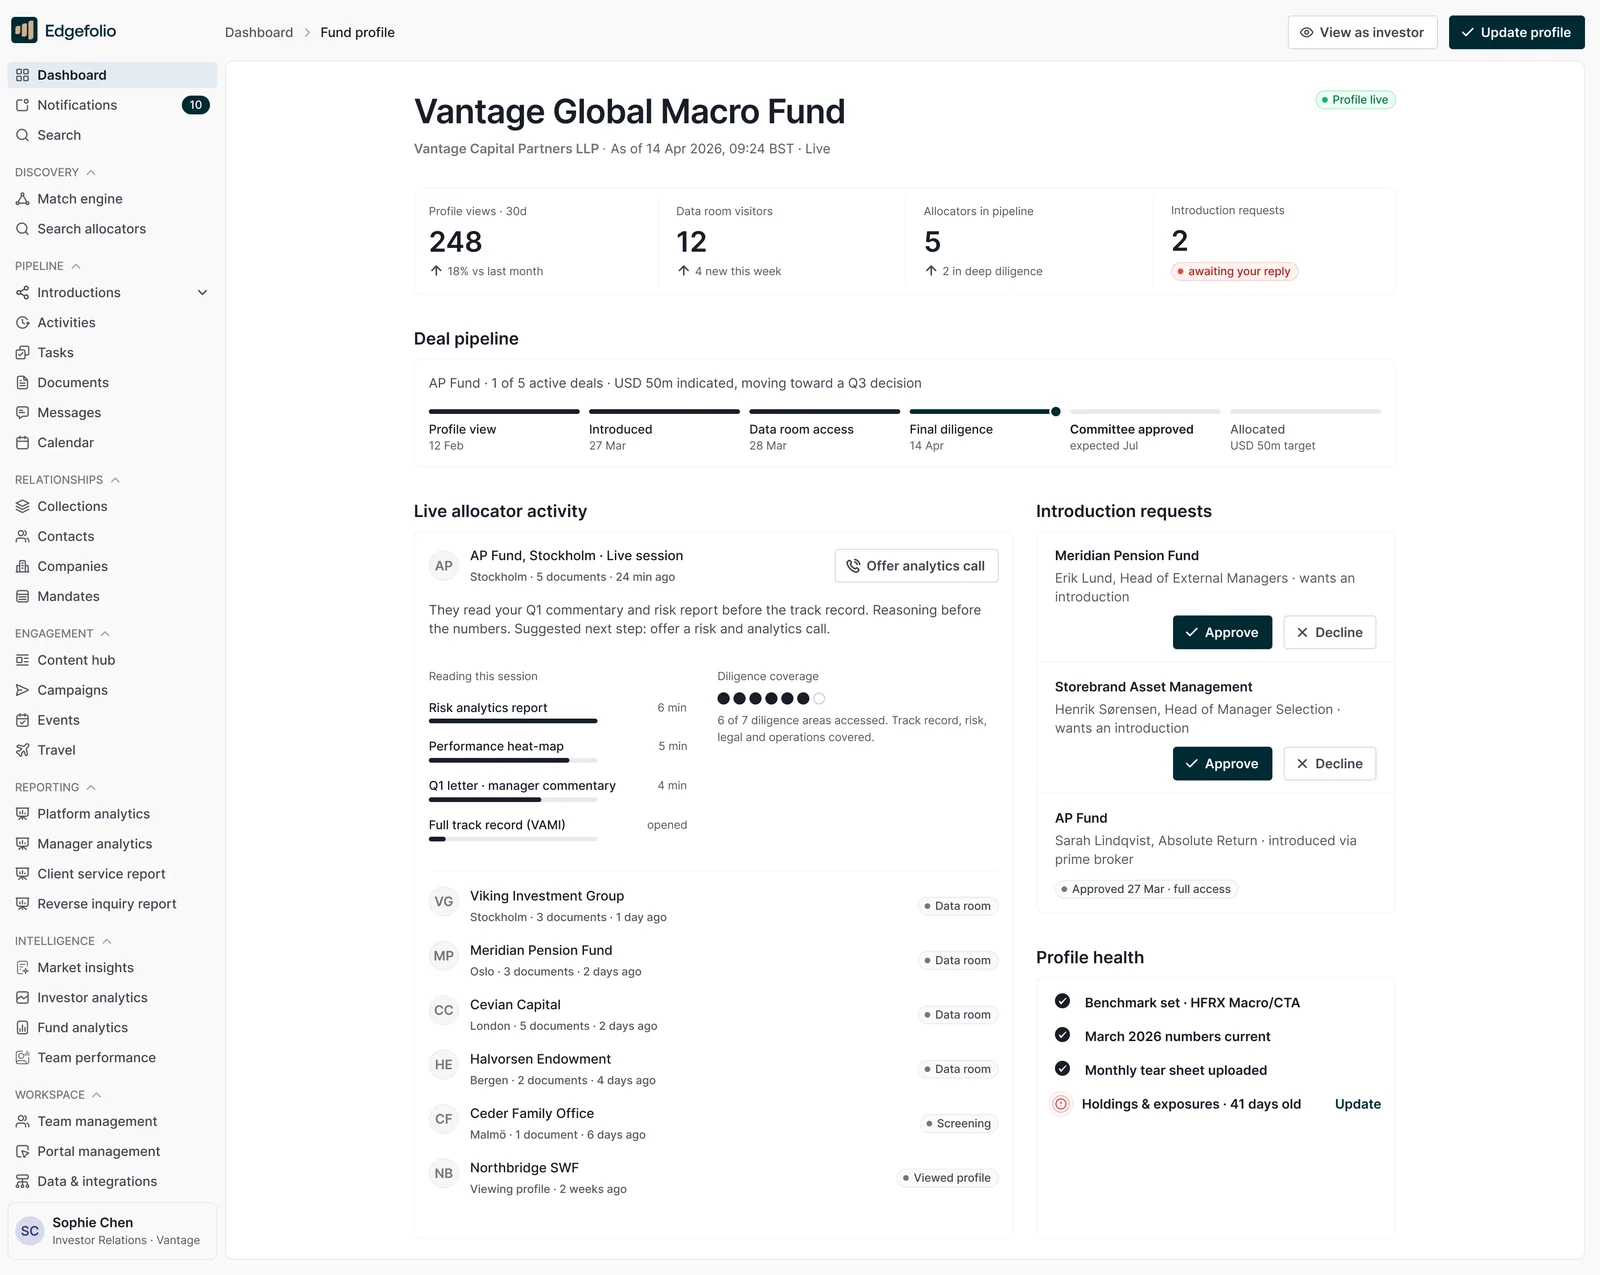This screenshot has height=1275, width=1600.
Task: Click the Portal management icon
Action: point(22,1152)
